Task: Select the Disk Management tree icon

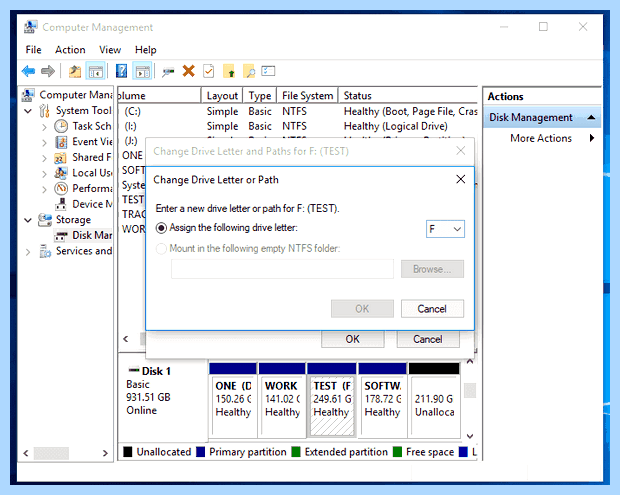Action: (61, 236)
